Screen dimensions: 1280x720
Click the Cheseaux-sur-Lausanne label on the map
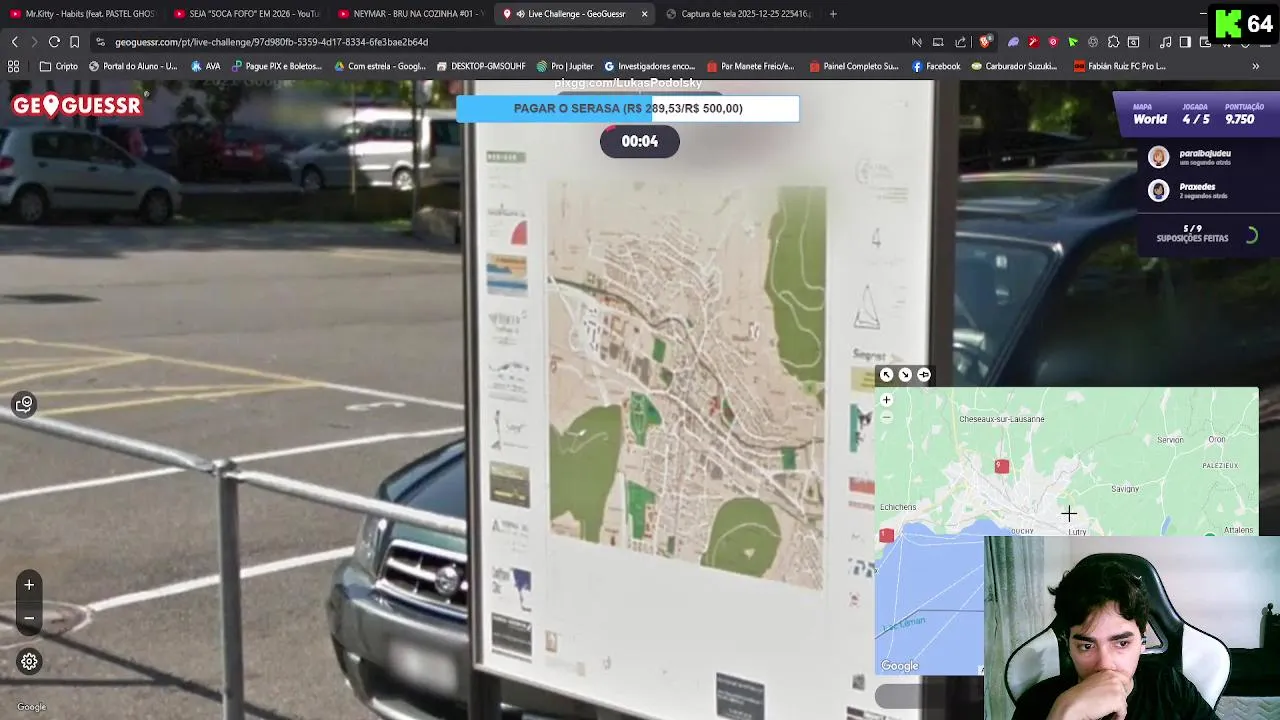tap(1001, 419)
